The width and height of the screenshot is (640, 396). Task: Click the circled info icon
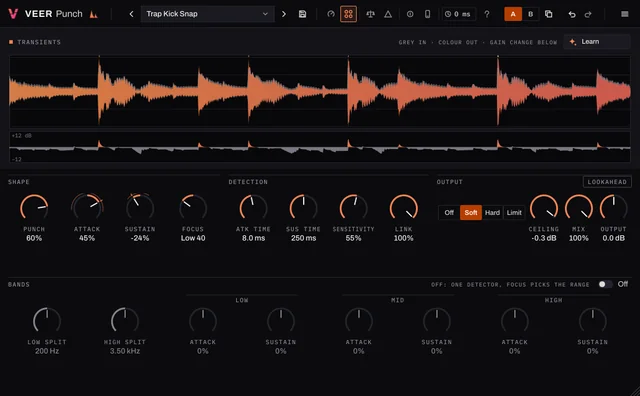(410, 14)
